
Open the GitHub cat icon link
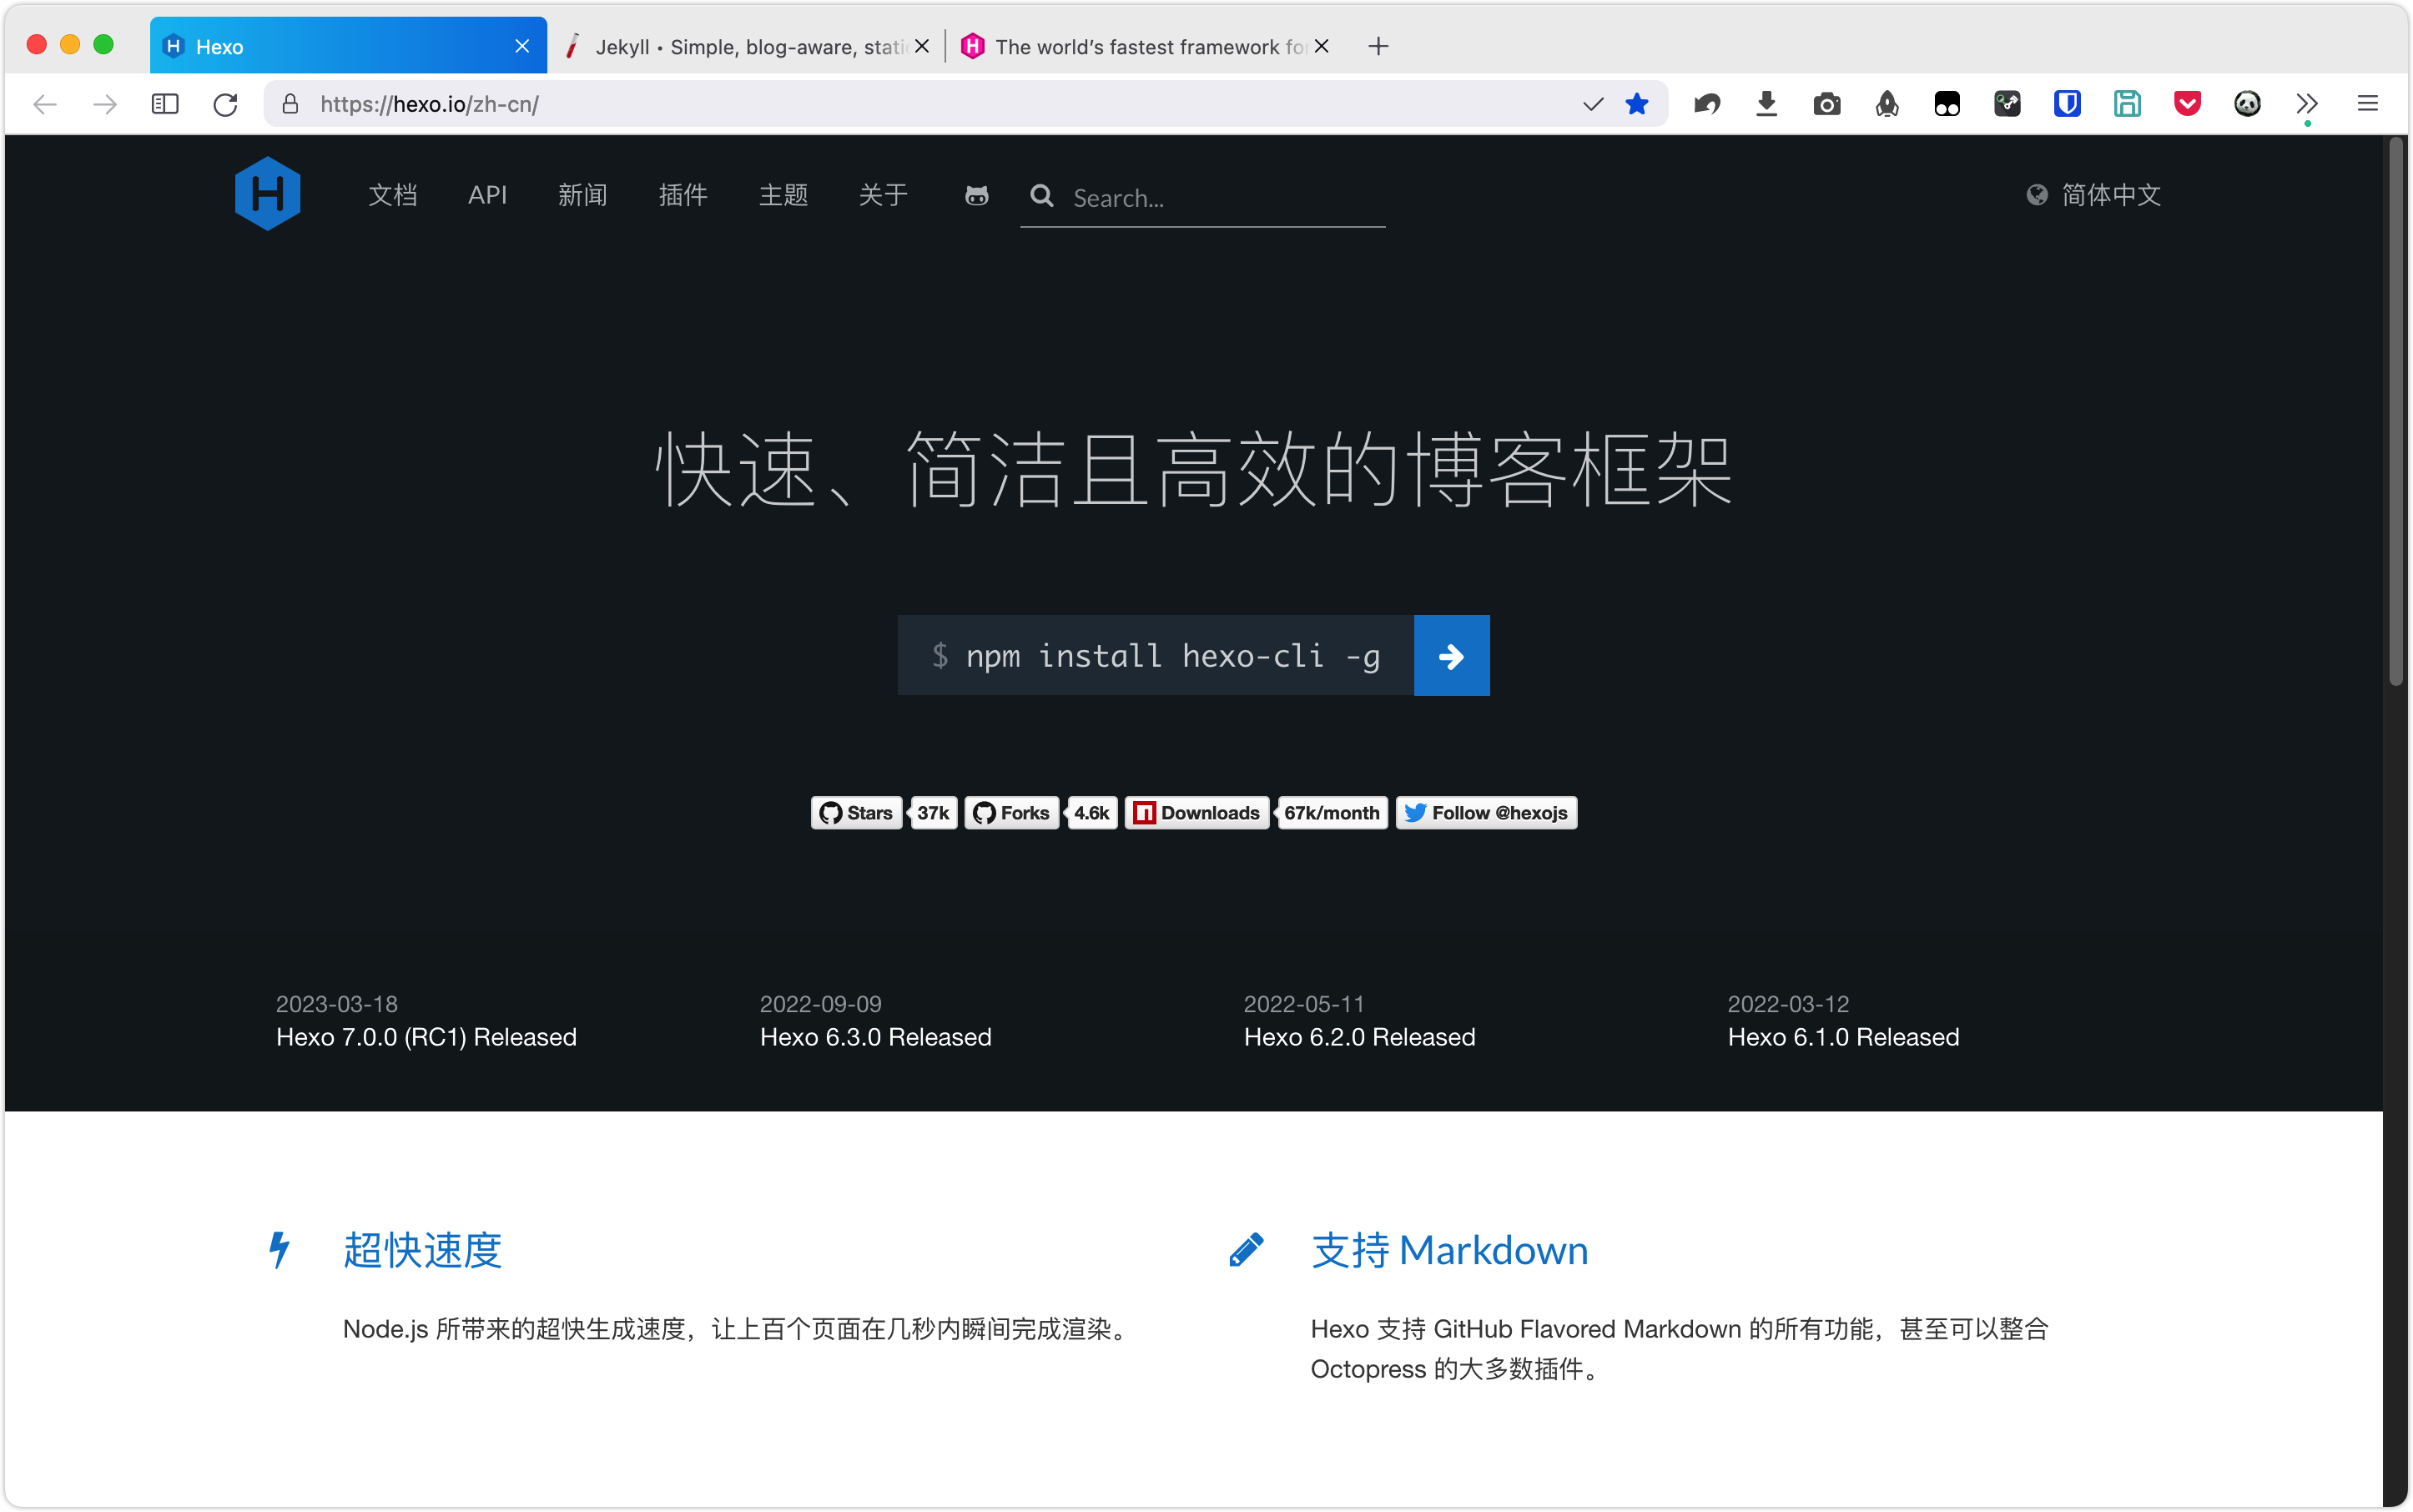click(976, 196)
